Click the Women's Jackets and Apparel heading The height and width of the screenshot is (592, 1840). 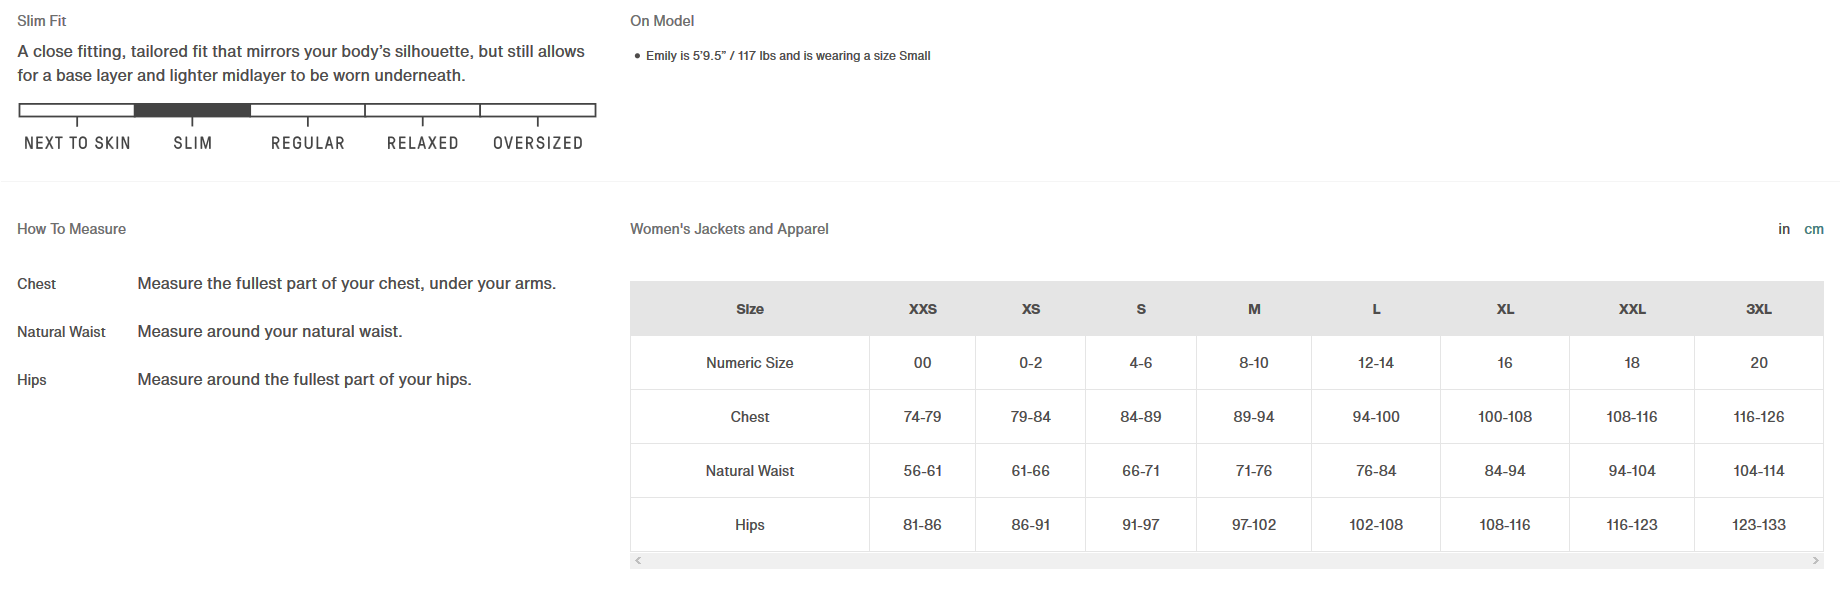(729, 229)
